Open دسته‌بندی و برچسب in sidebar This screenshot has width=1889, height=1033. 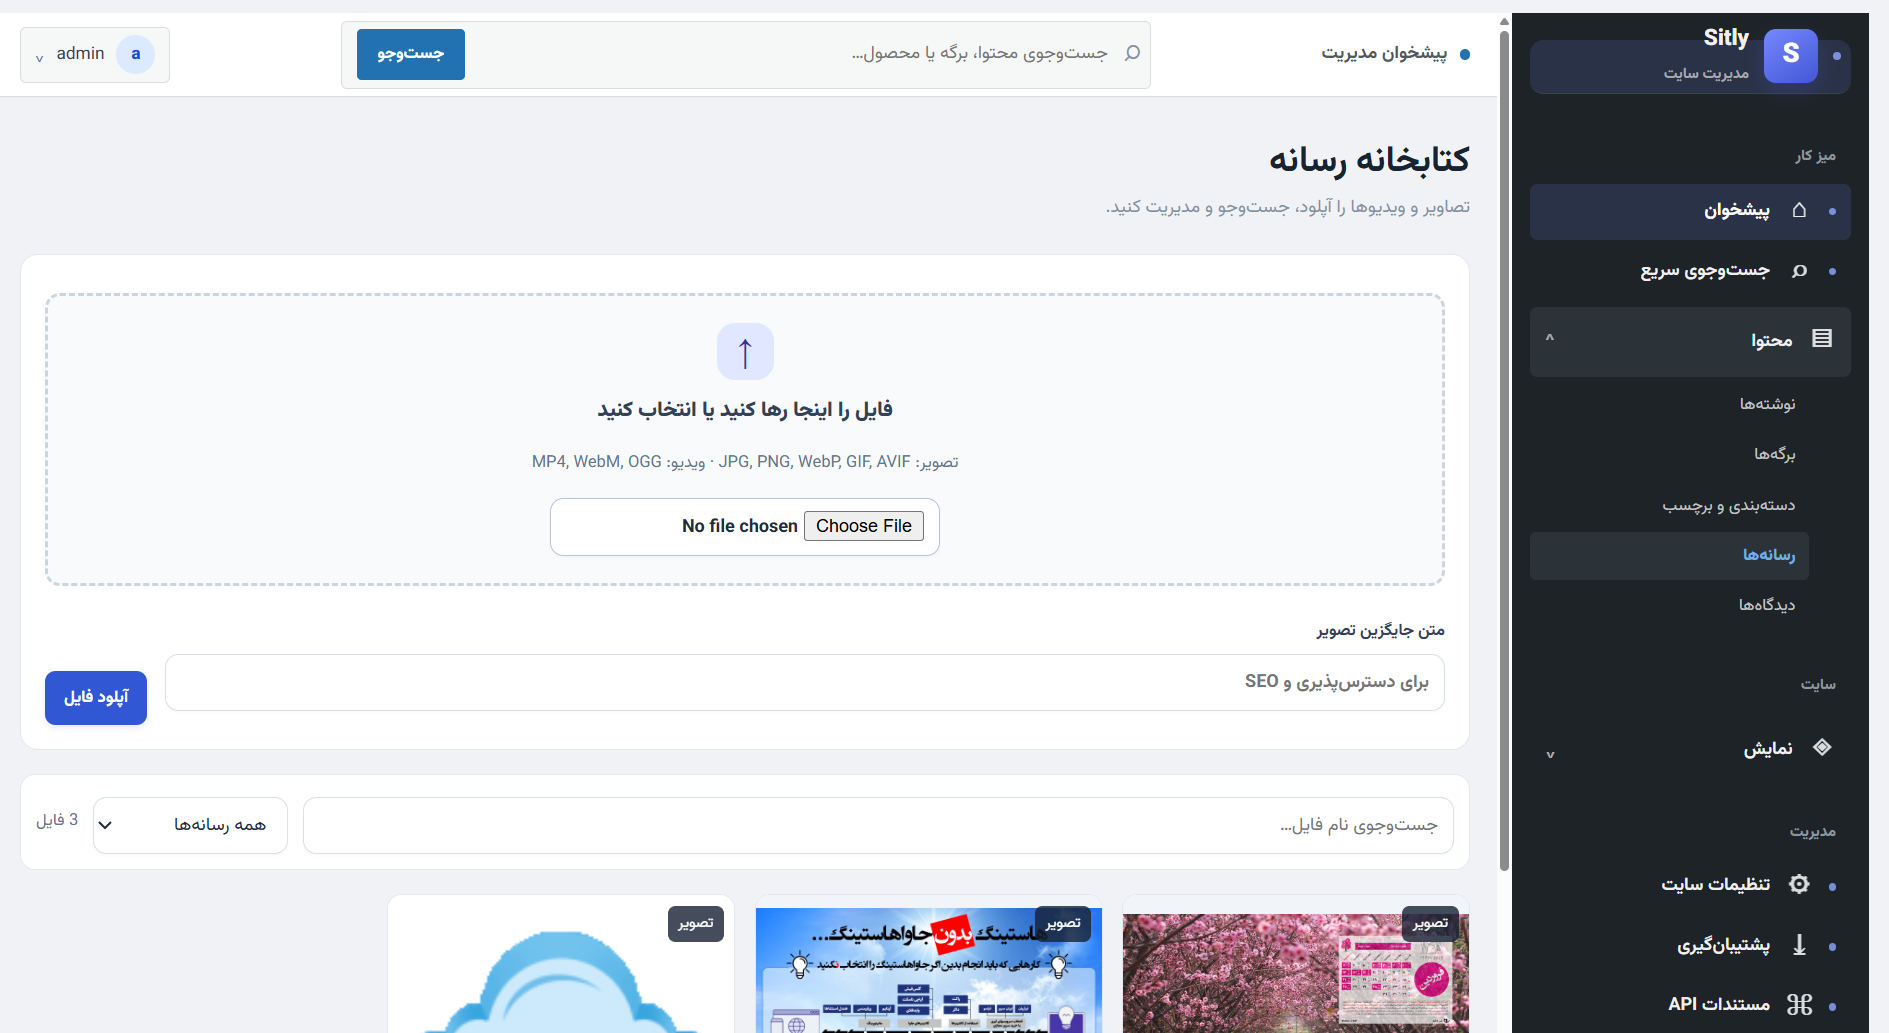[x=1728, y=505]
